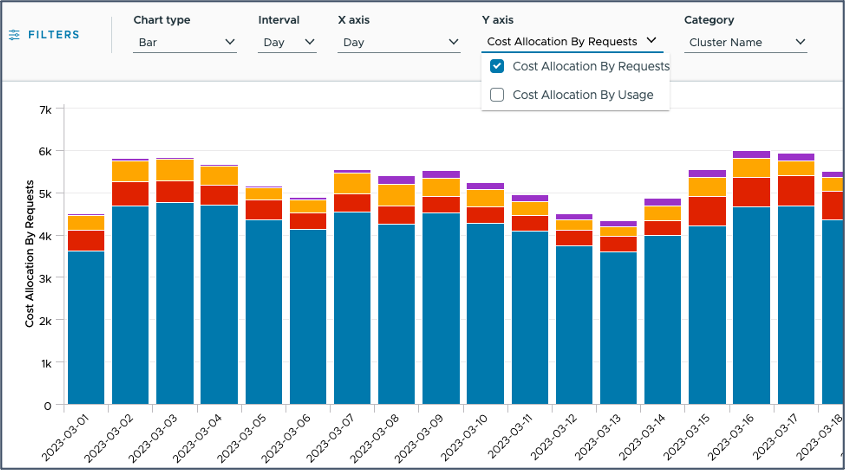The width and height of the screenshot is (846, 470).
Task: Click the orange segment of 2023-03-07 bar
Action: [352, 183]
